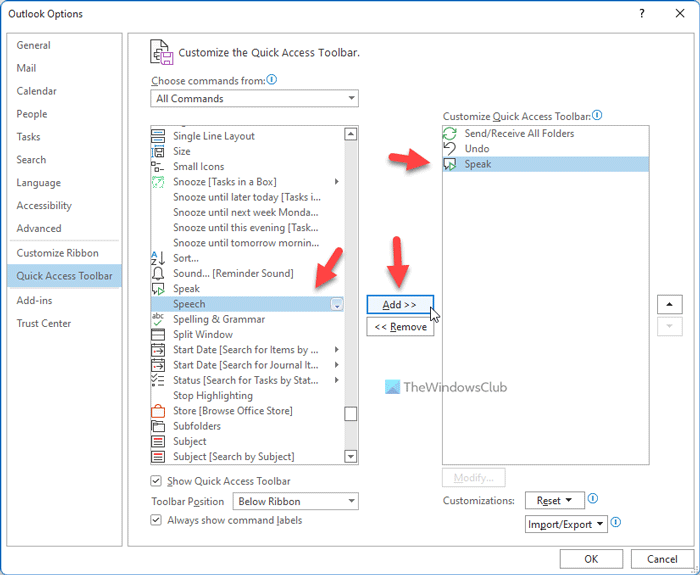Click the Size command icon
Screen dimensions: 700x575
[158, 151]
